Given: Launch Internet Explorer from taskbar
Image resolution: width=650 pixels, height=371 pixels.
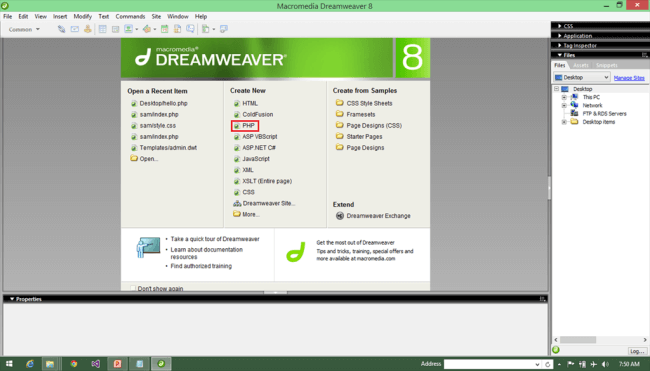Looking at the screenshot, I should (x=30, y=364).
